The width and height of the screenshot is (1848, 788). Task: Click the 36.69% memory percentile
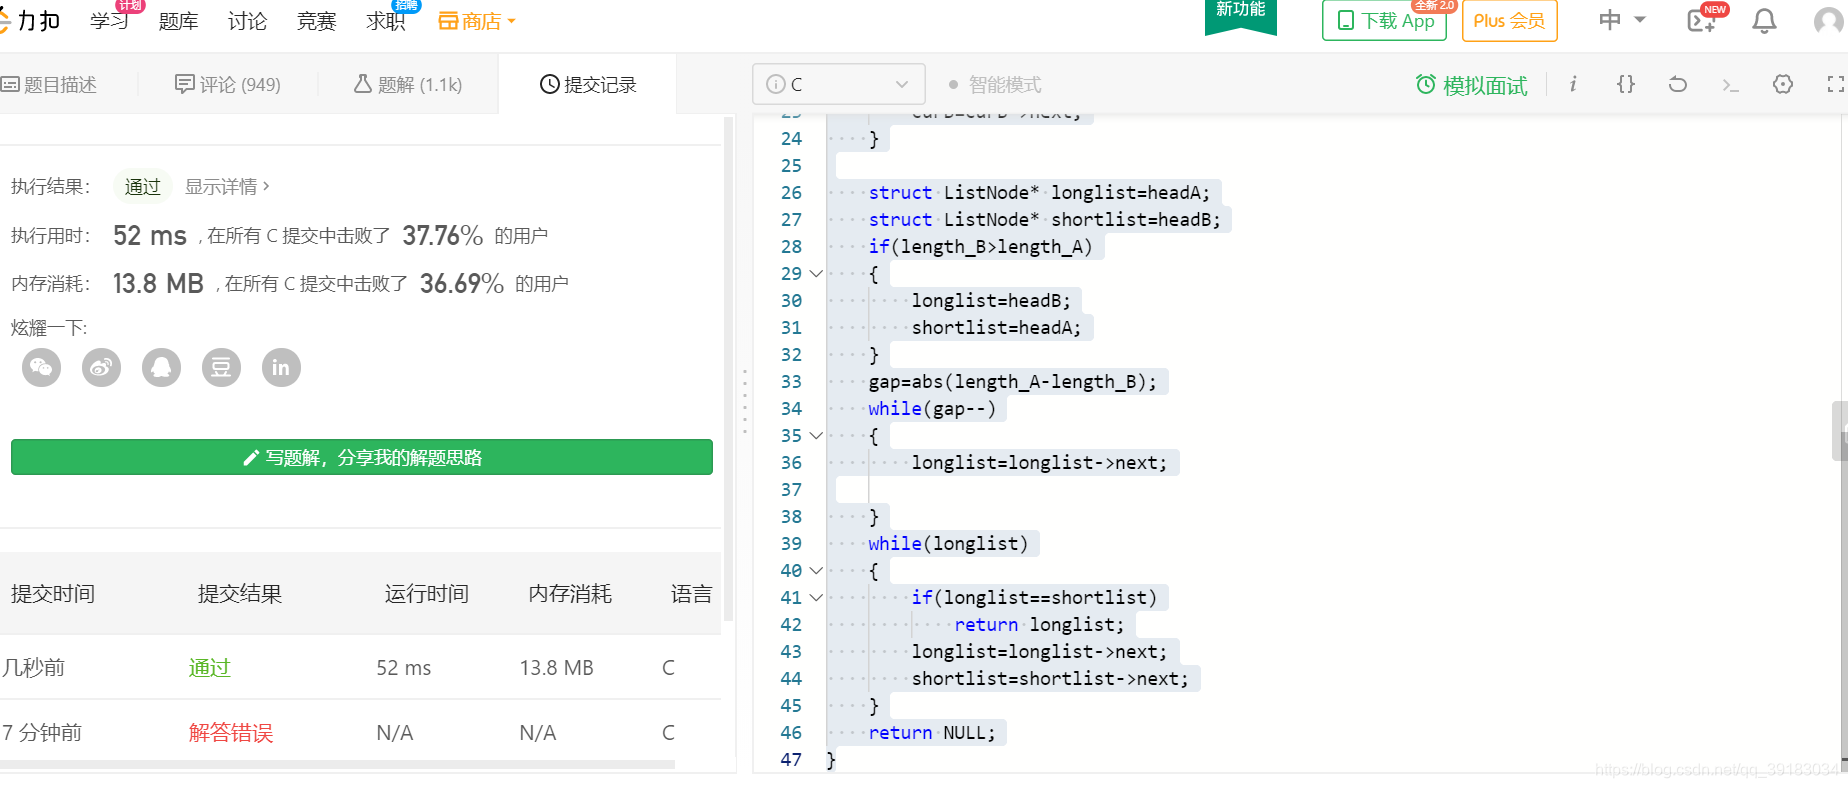point(462,284)
